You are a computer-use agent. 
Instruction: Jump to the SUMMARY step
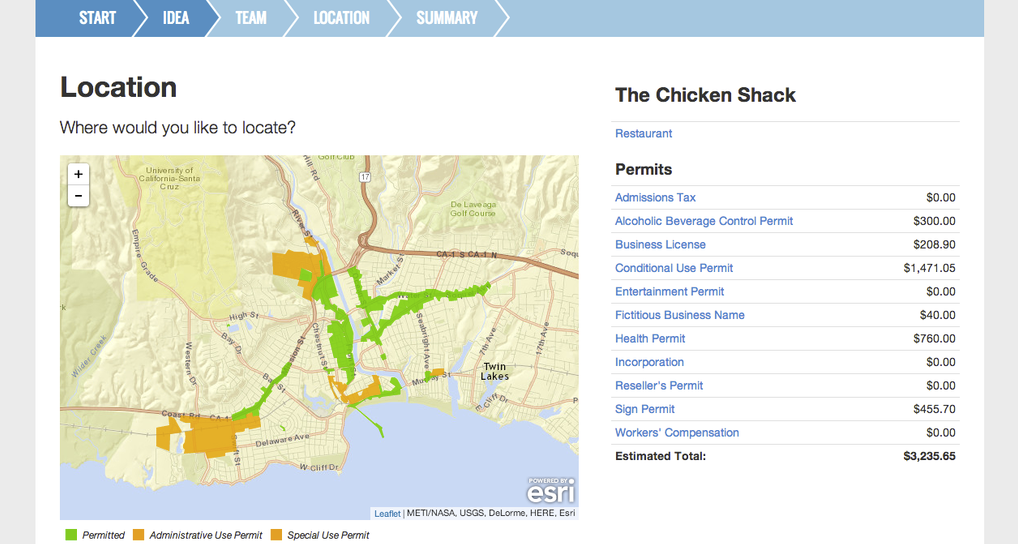coord(446,18)
